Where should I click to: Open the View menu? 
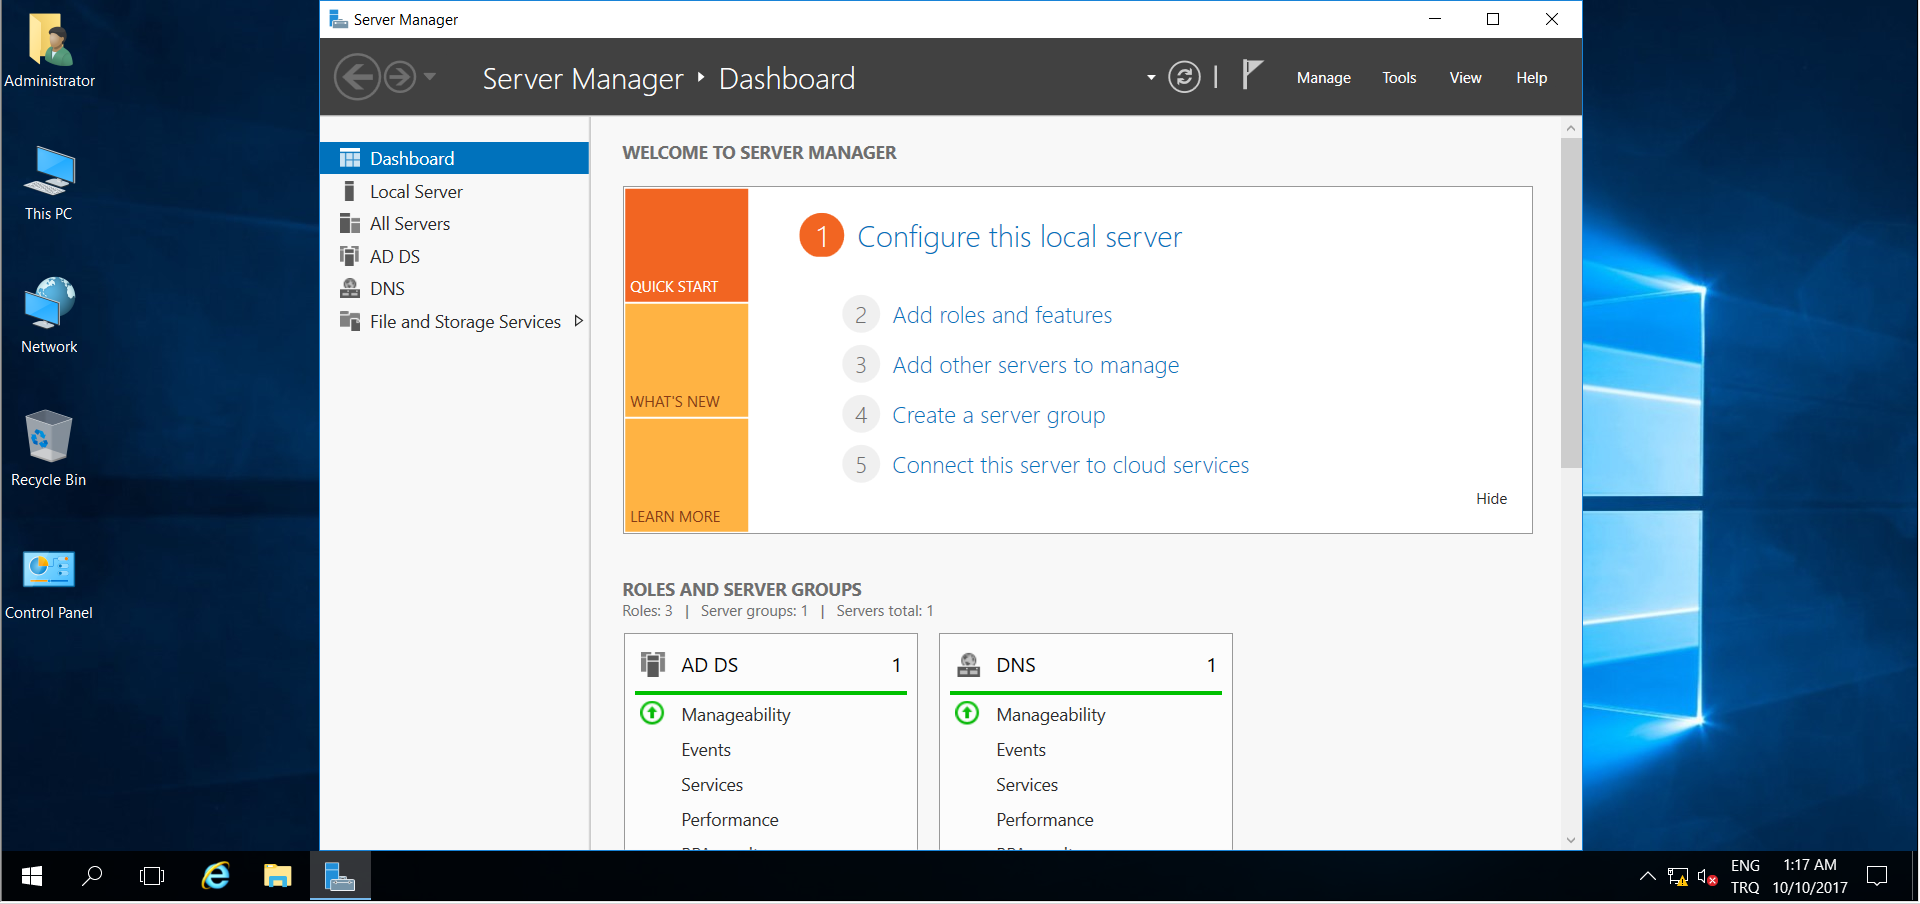(x=1465, y=78)
